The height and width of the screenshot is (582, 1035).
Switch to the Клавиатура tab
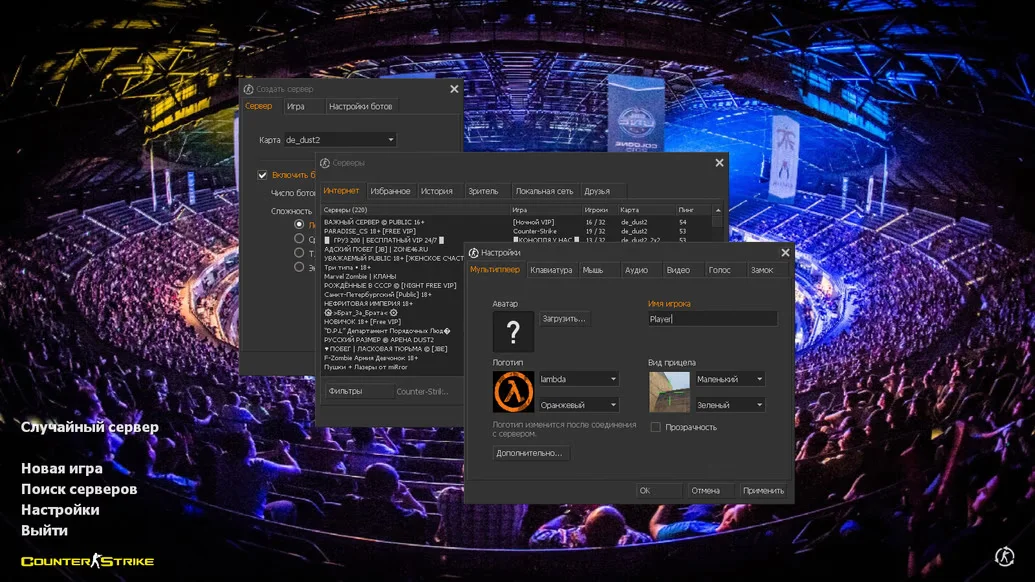(551, 270)
